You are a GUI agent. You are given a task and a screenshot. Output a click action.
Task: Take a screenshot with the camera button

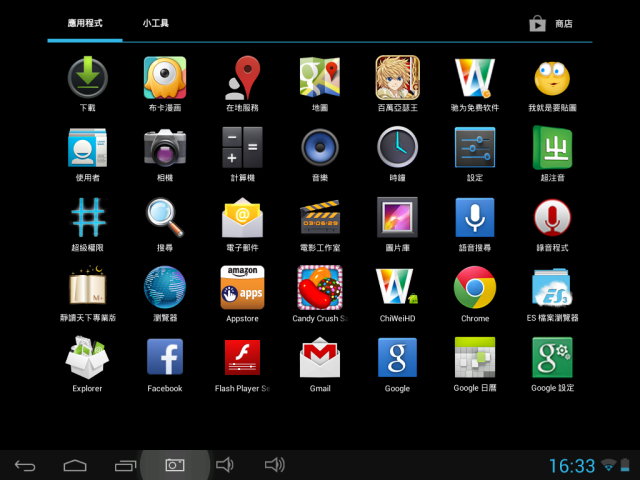pyautogui.click(x=175, y=465)
